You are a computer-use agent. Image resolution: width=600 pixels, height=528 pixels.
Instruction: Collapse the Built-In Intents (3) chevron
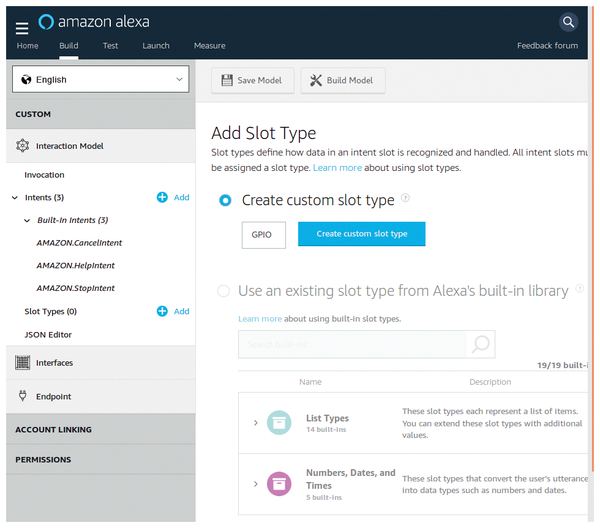point(27,220)
